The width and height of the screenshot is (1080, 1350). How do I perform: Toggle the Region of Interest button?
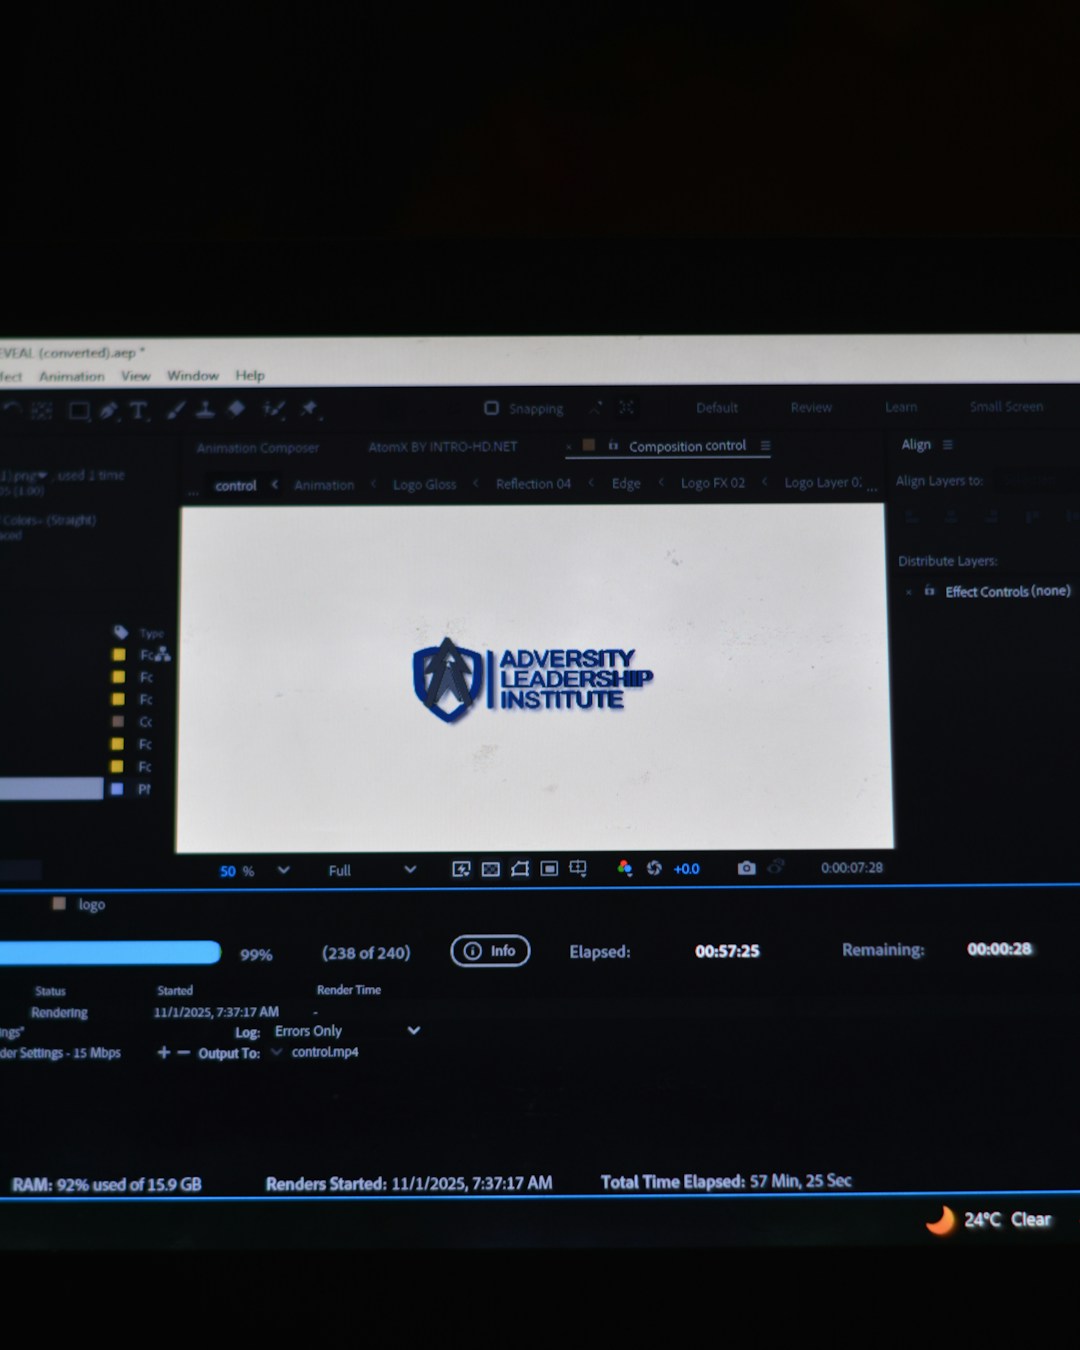pyautogui.click(x=549, y=868)
